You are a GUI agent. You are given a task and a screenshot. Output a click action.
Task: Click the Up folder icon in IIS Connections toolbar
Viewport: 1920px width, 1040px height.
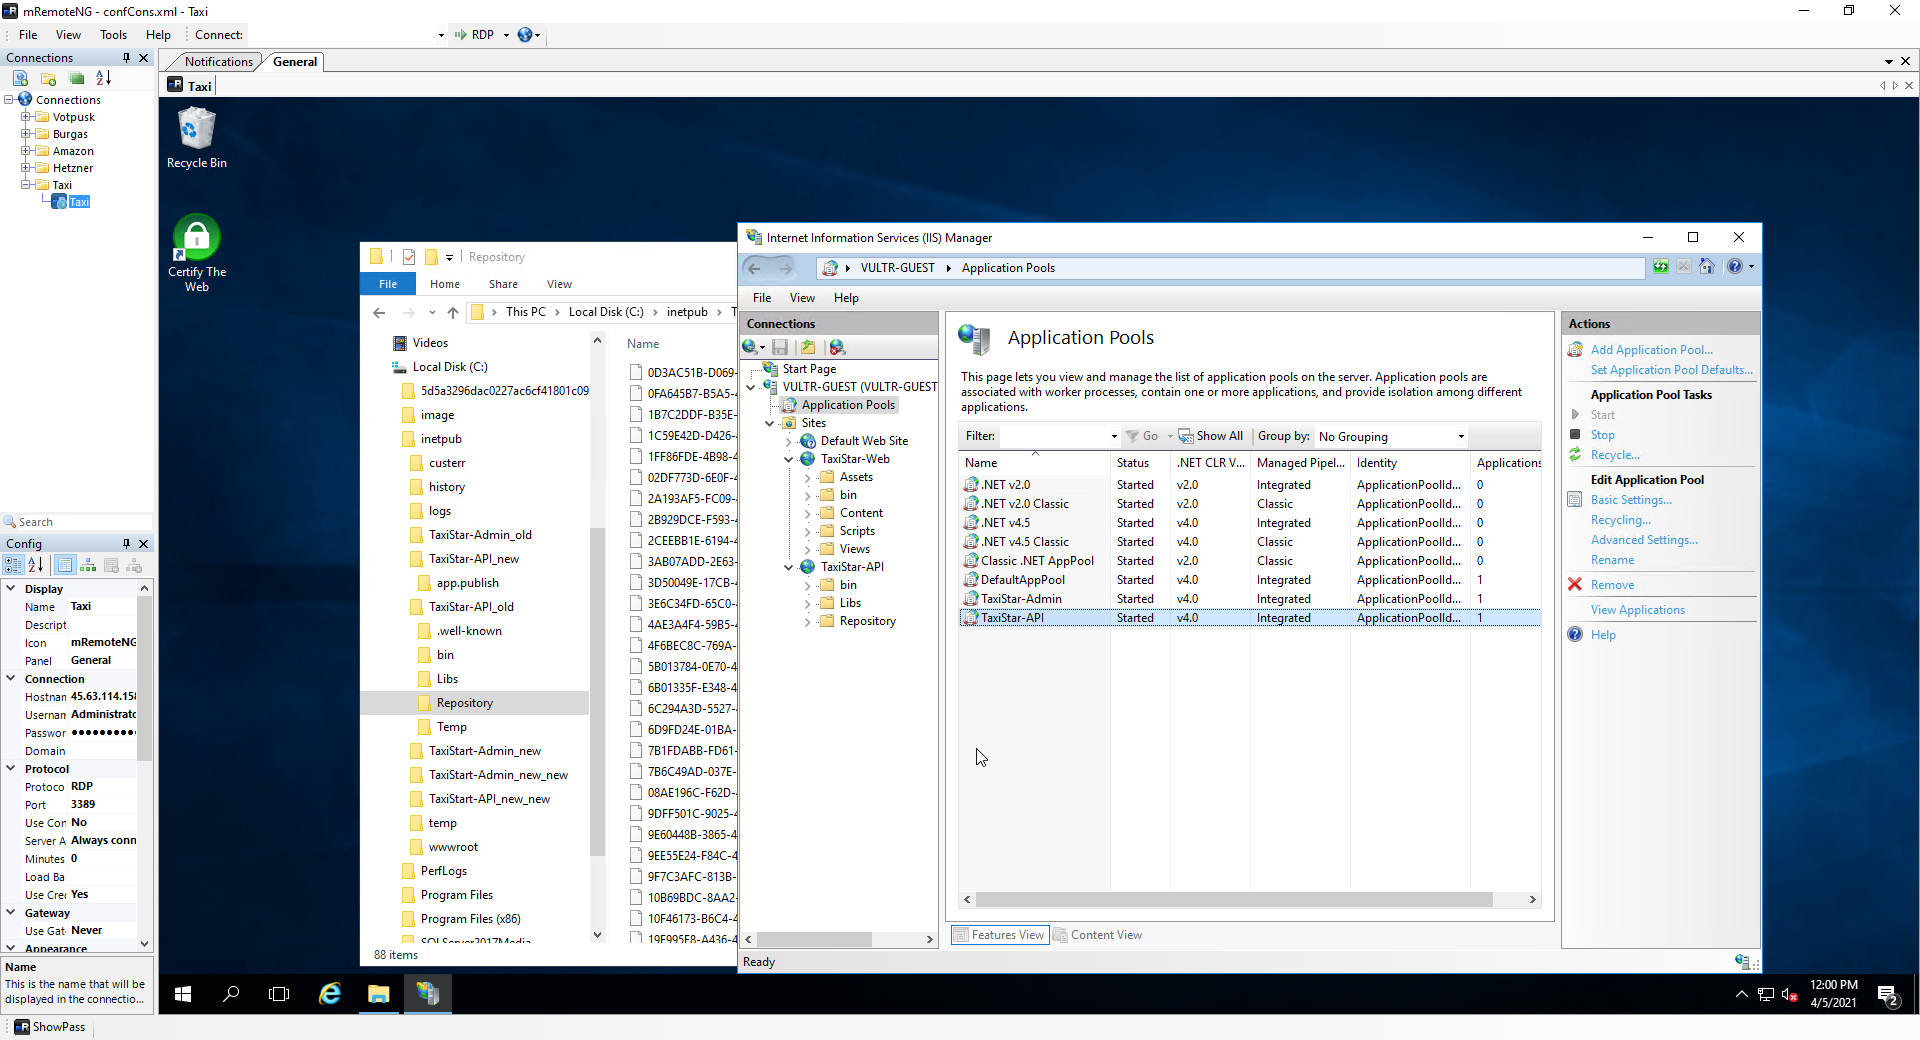point(808,347)
